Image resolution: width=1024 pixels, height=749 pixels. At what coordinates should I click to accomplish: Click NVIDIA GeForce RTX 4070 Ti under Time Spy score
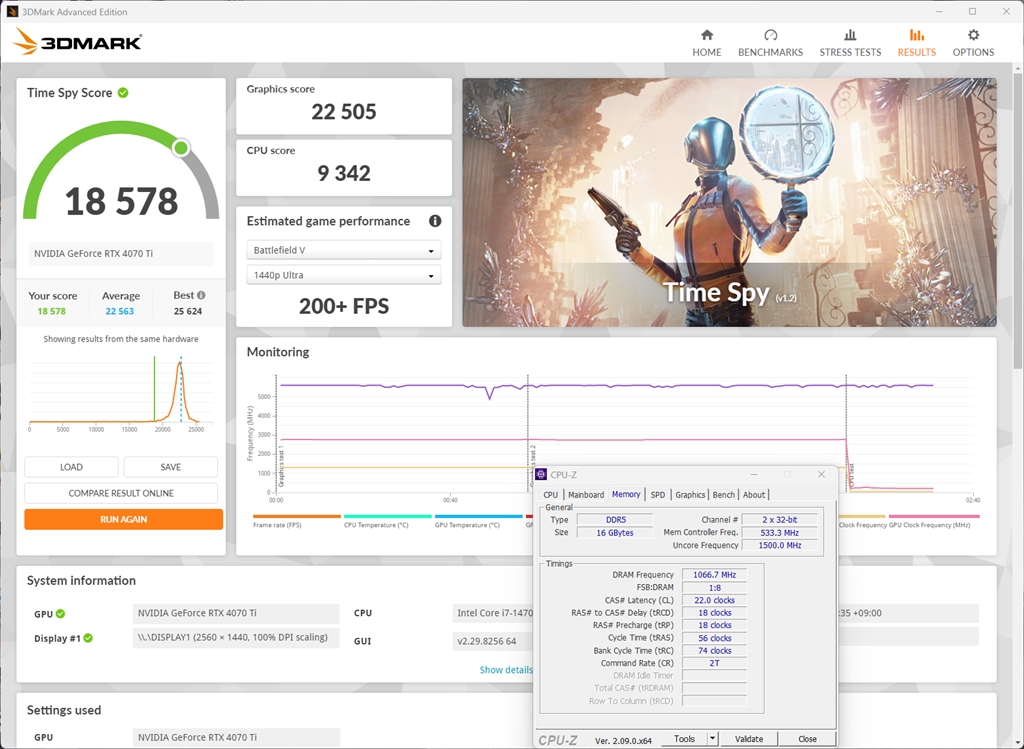click(121, 253)
